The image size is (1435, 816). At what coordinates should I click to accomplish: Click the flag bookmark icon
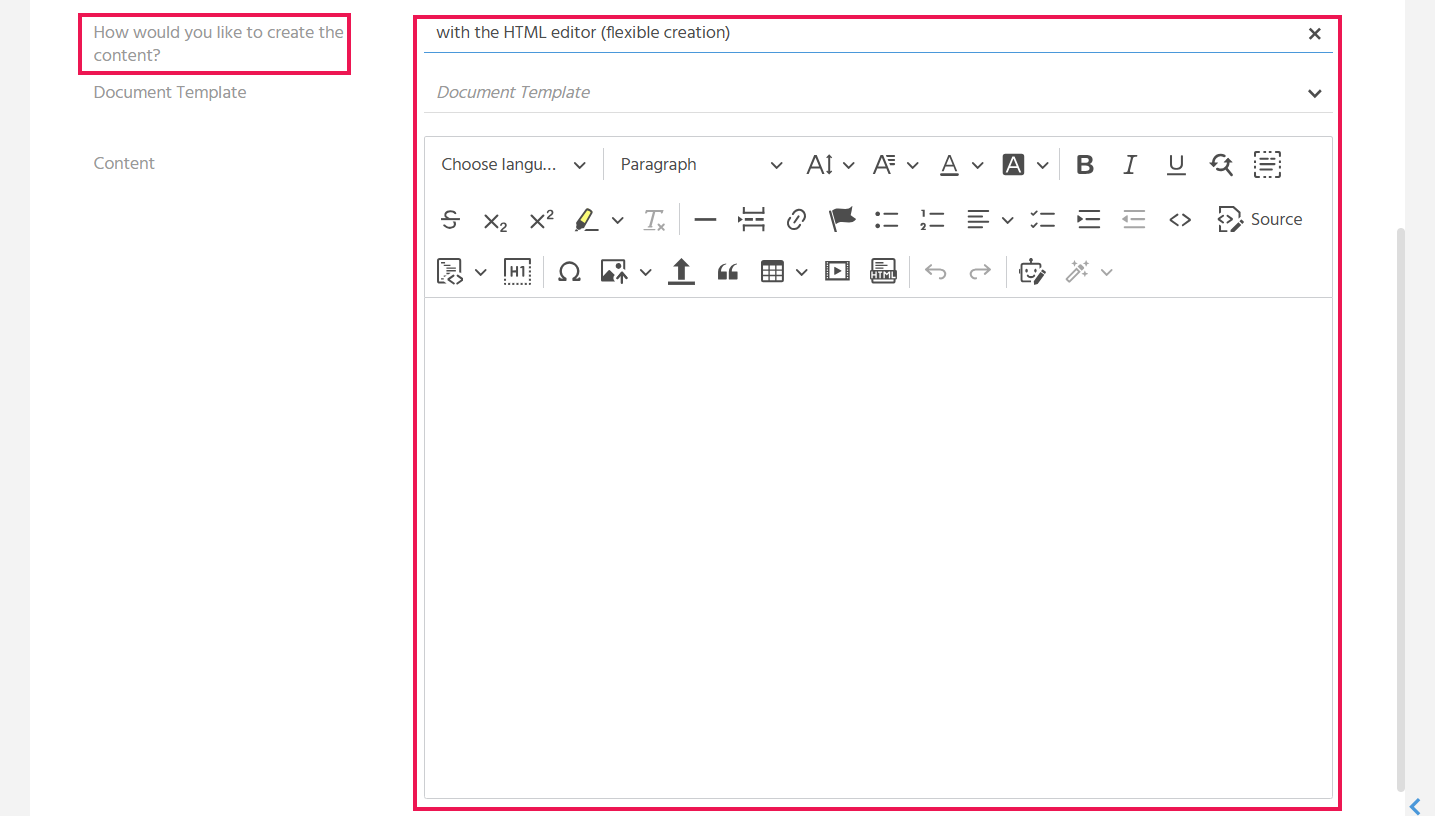tap(842, 220)
